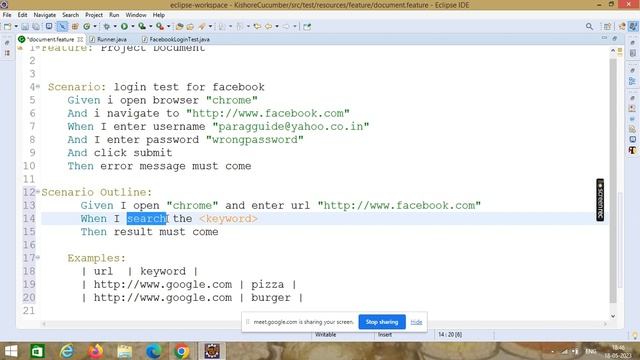The height and width of the screenshot is (360, 640).
Task: Click the magnifier Quick Access search icon
Action: pyautogui.click(x=589, y=27)
